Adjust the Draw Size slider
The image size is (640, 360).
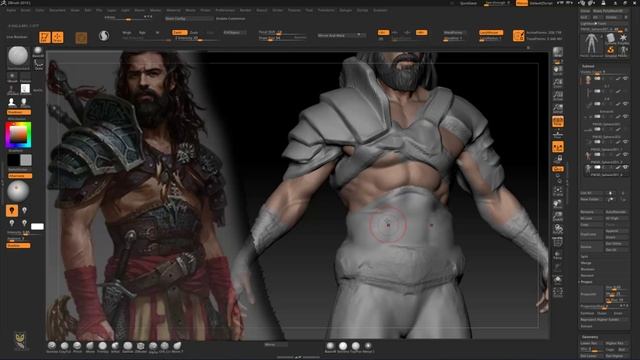[x=282, y=38]
